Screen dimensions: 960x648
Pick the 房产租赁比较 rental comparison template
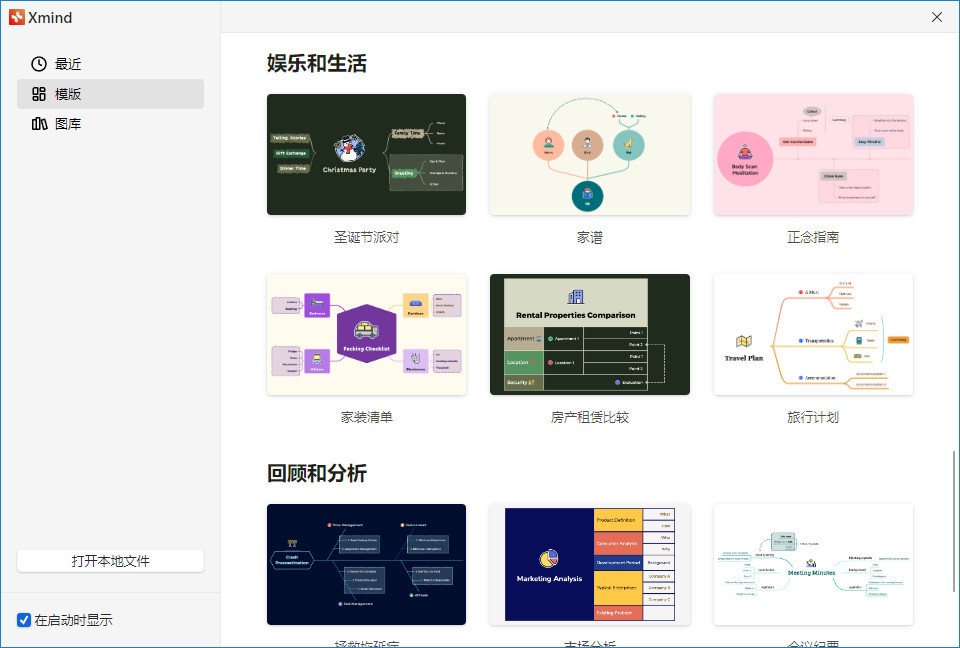coord(590,334)
